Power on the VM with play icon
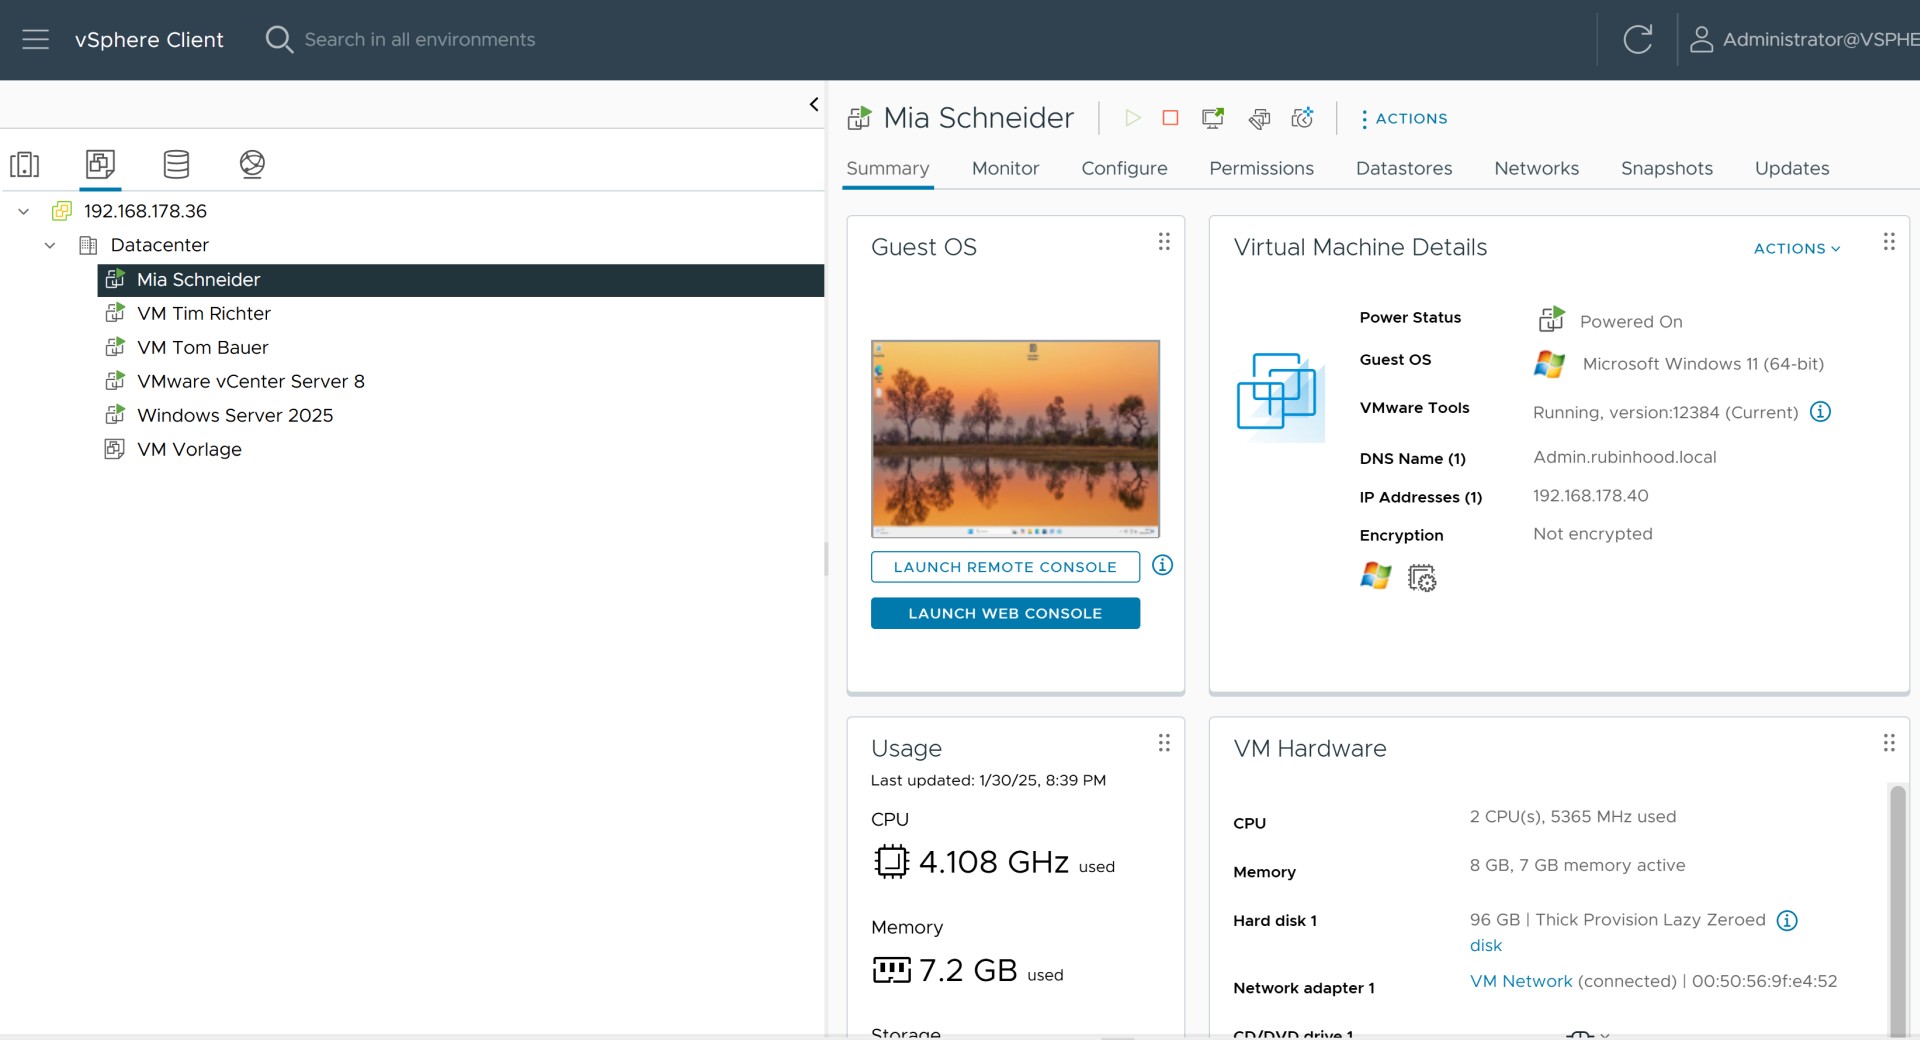Image resolution: width=1920 pixels, height=1040 pixels. coord(1132,118)
